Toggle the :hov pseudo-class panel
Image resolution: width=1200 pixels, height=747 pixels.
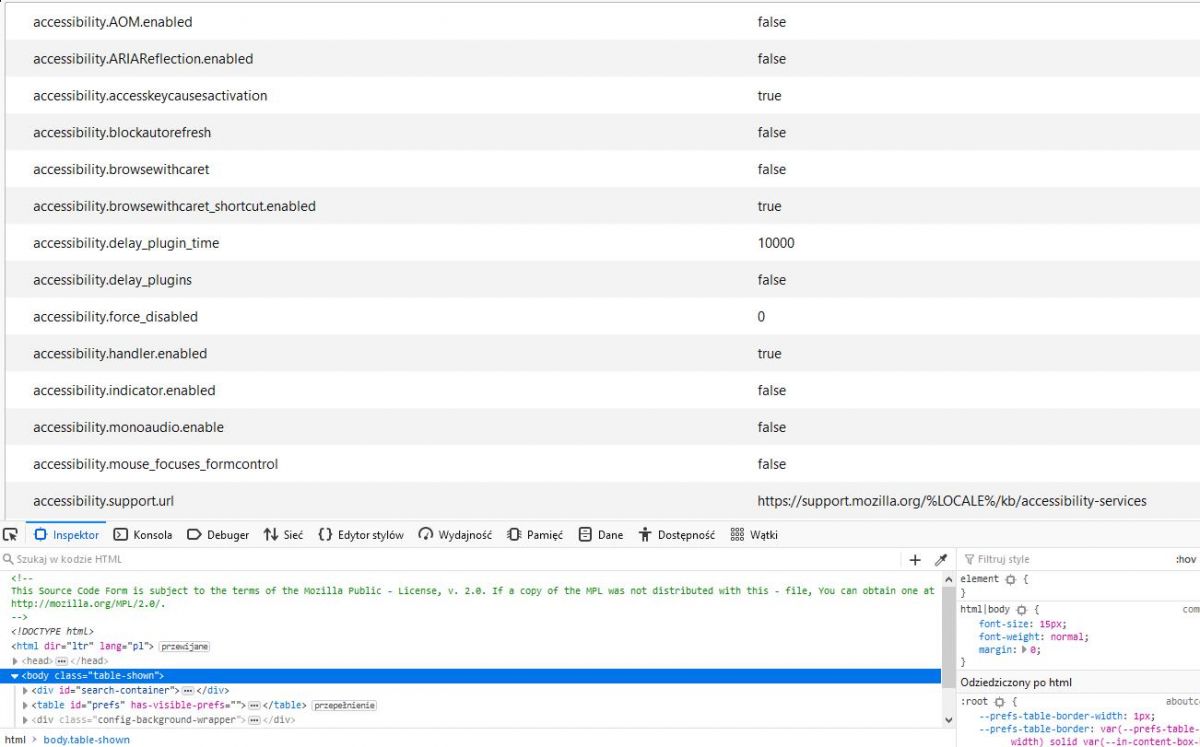point(1185,560)
